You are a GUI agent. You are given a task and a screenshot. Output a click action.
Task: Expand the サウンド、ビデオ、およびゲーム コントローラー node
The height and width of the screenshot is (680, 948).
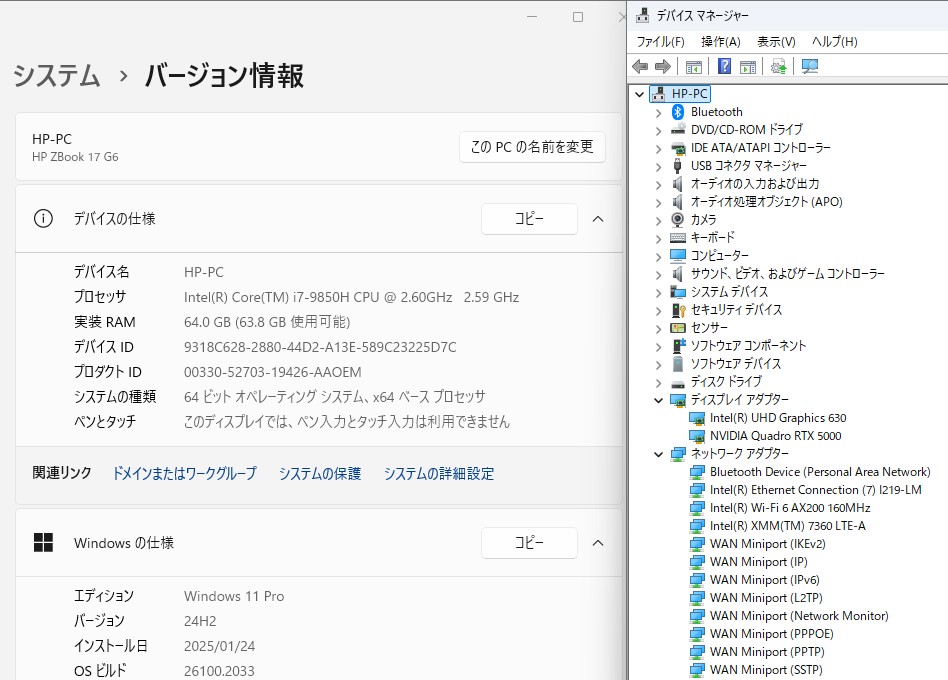click(658, 274)
